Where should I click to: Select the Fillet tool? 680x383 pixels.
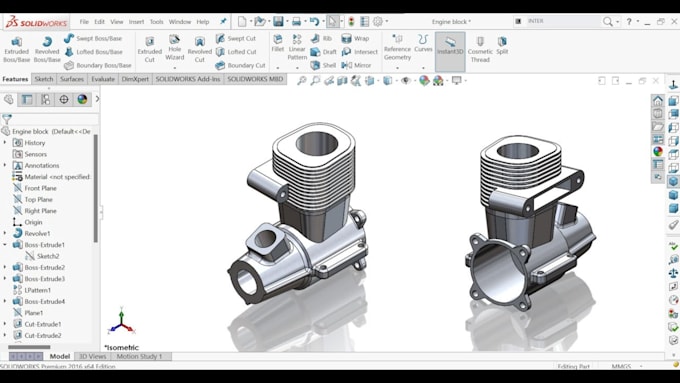coord(278,43)
